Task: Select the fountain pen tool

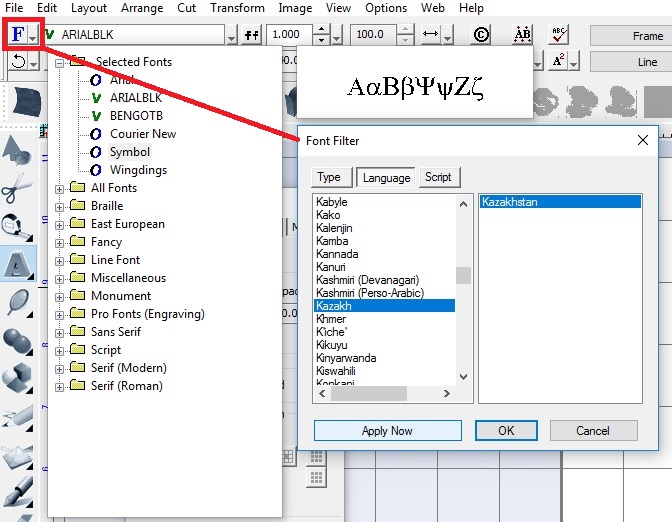Action: pos(18,492)
